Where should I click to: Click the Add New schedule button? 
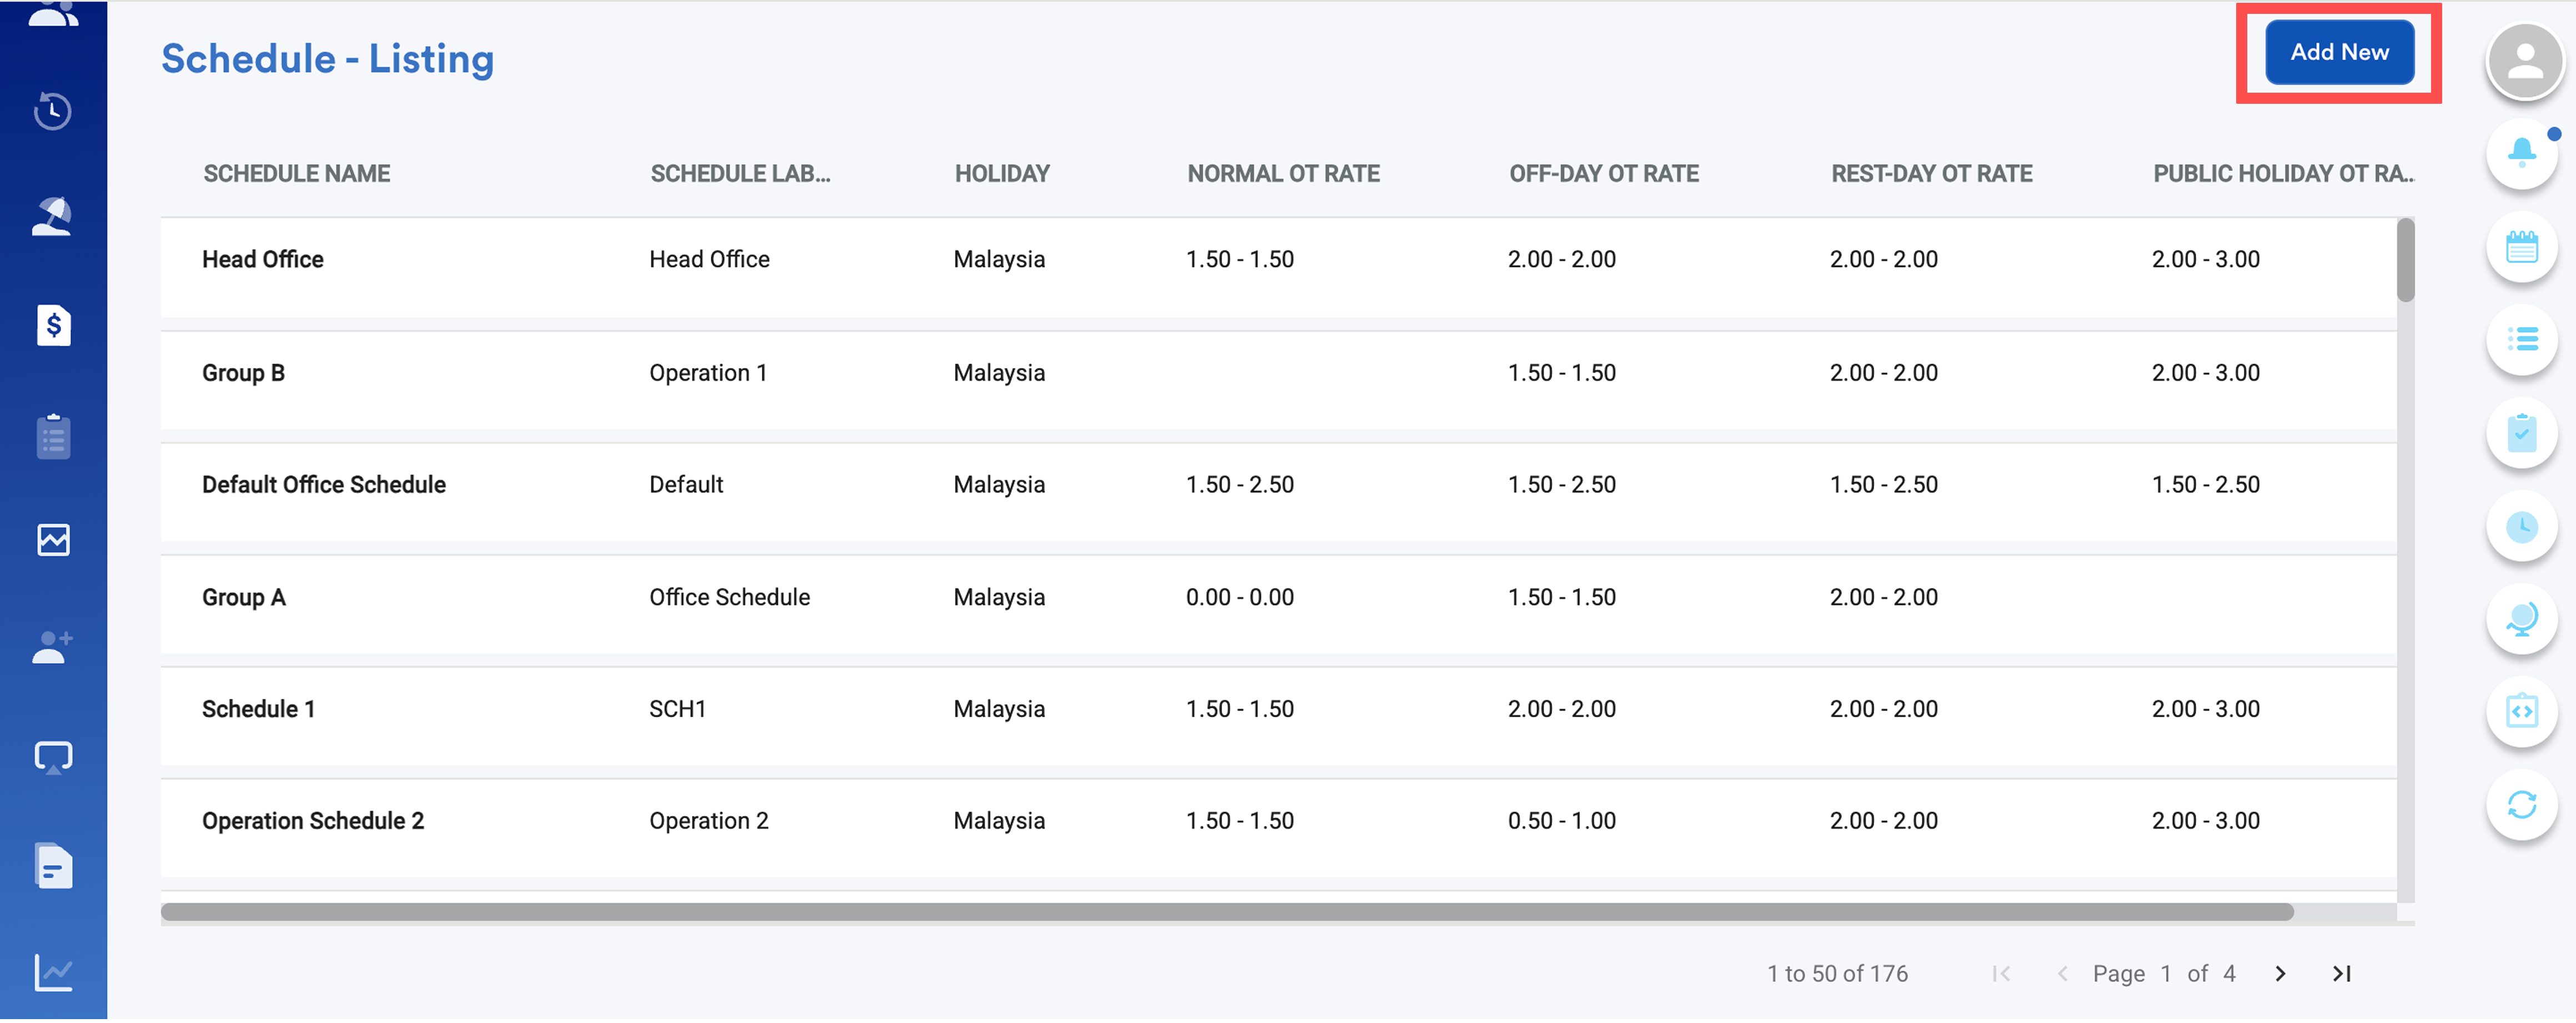point(2338,52)
